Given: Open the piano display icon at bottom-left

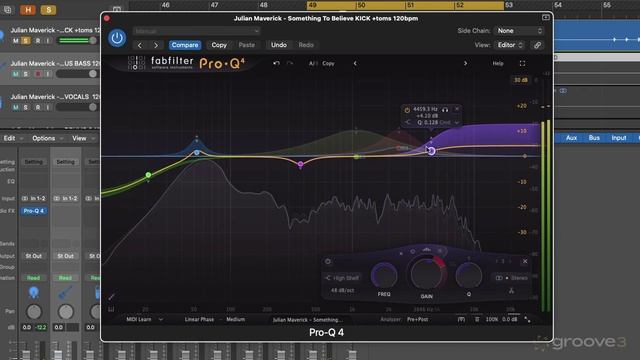Looking at the screenshot, I should click(111, 309).
